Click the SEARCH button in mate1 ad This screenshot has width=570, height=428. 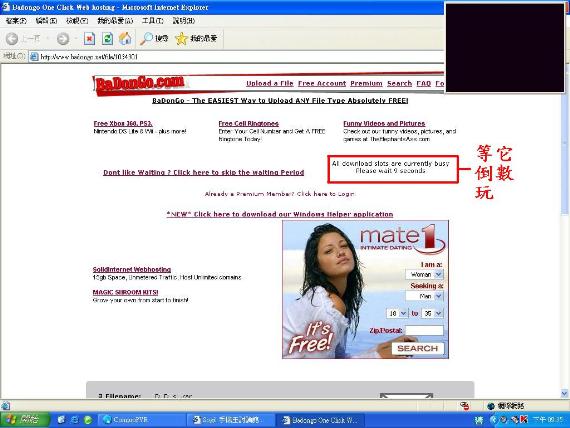point(418,348)
